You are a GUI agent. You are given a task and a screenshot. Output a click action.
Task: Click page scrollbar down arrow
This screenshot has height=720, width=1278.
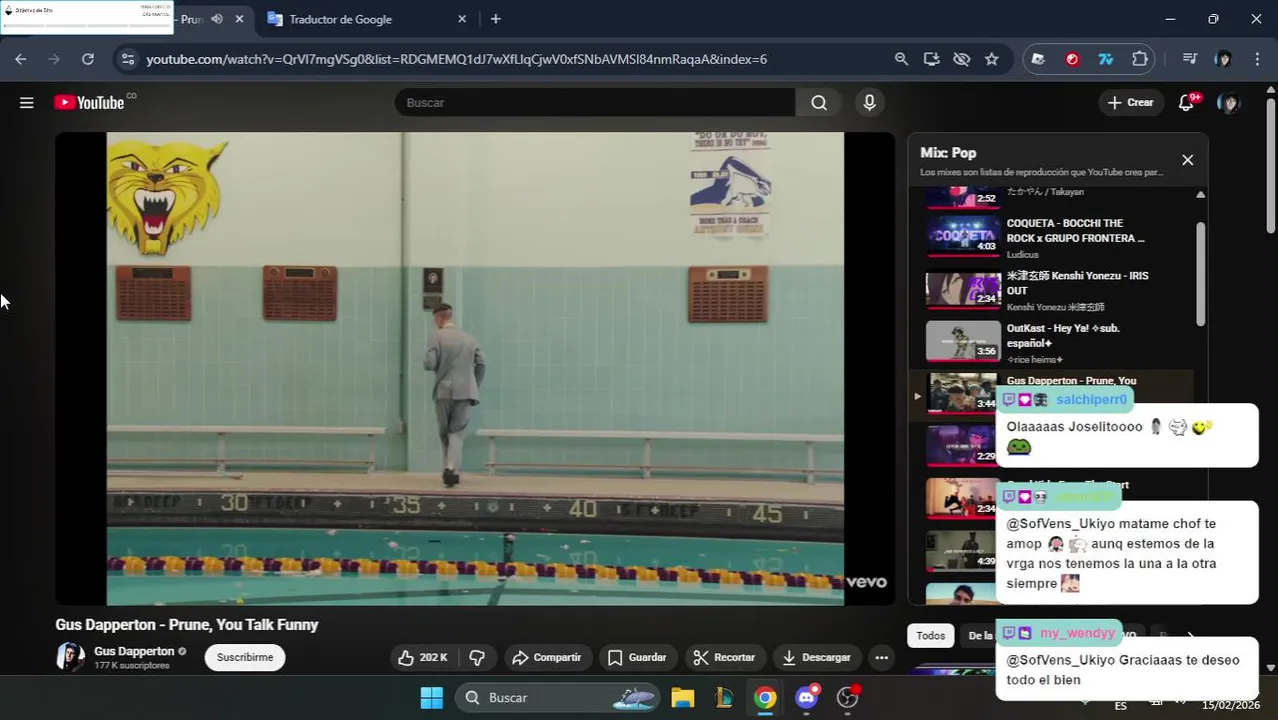click(x=1271, y=667)
